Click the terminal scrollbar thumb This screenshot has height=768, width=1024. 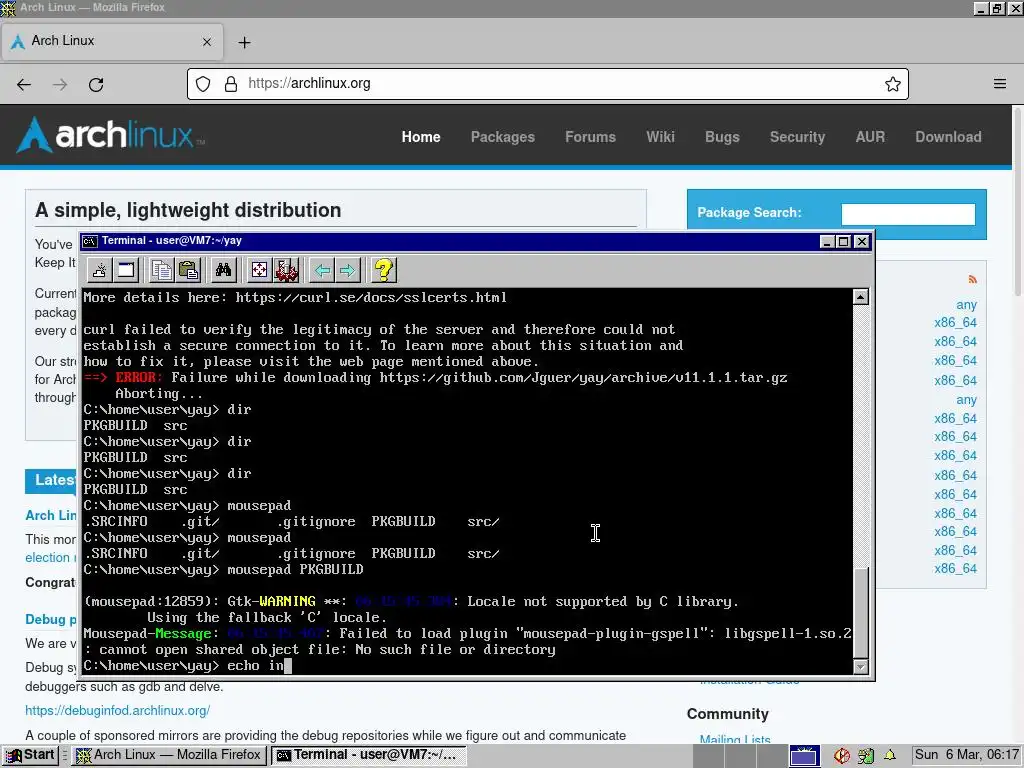861,613
